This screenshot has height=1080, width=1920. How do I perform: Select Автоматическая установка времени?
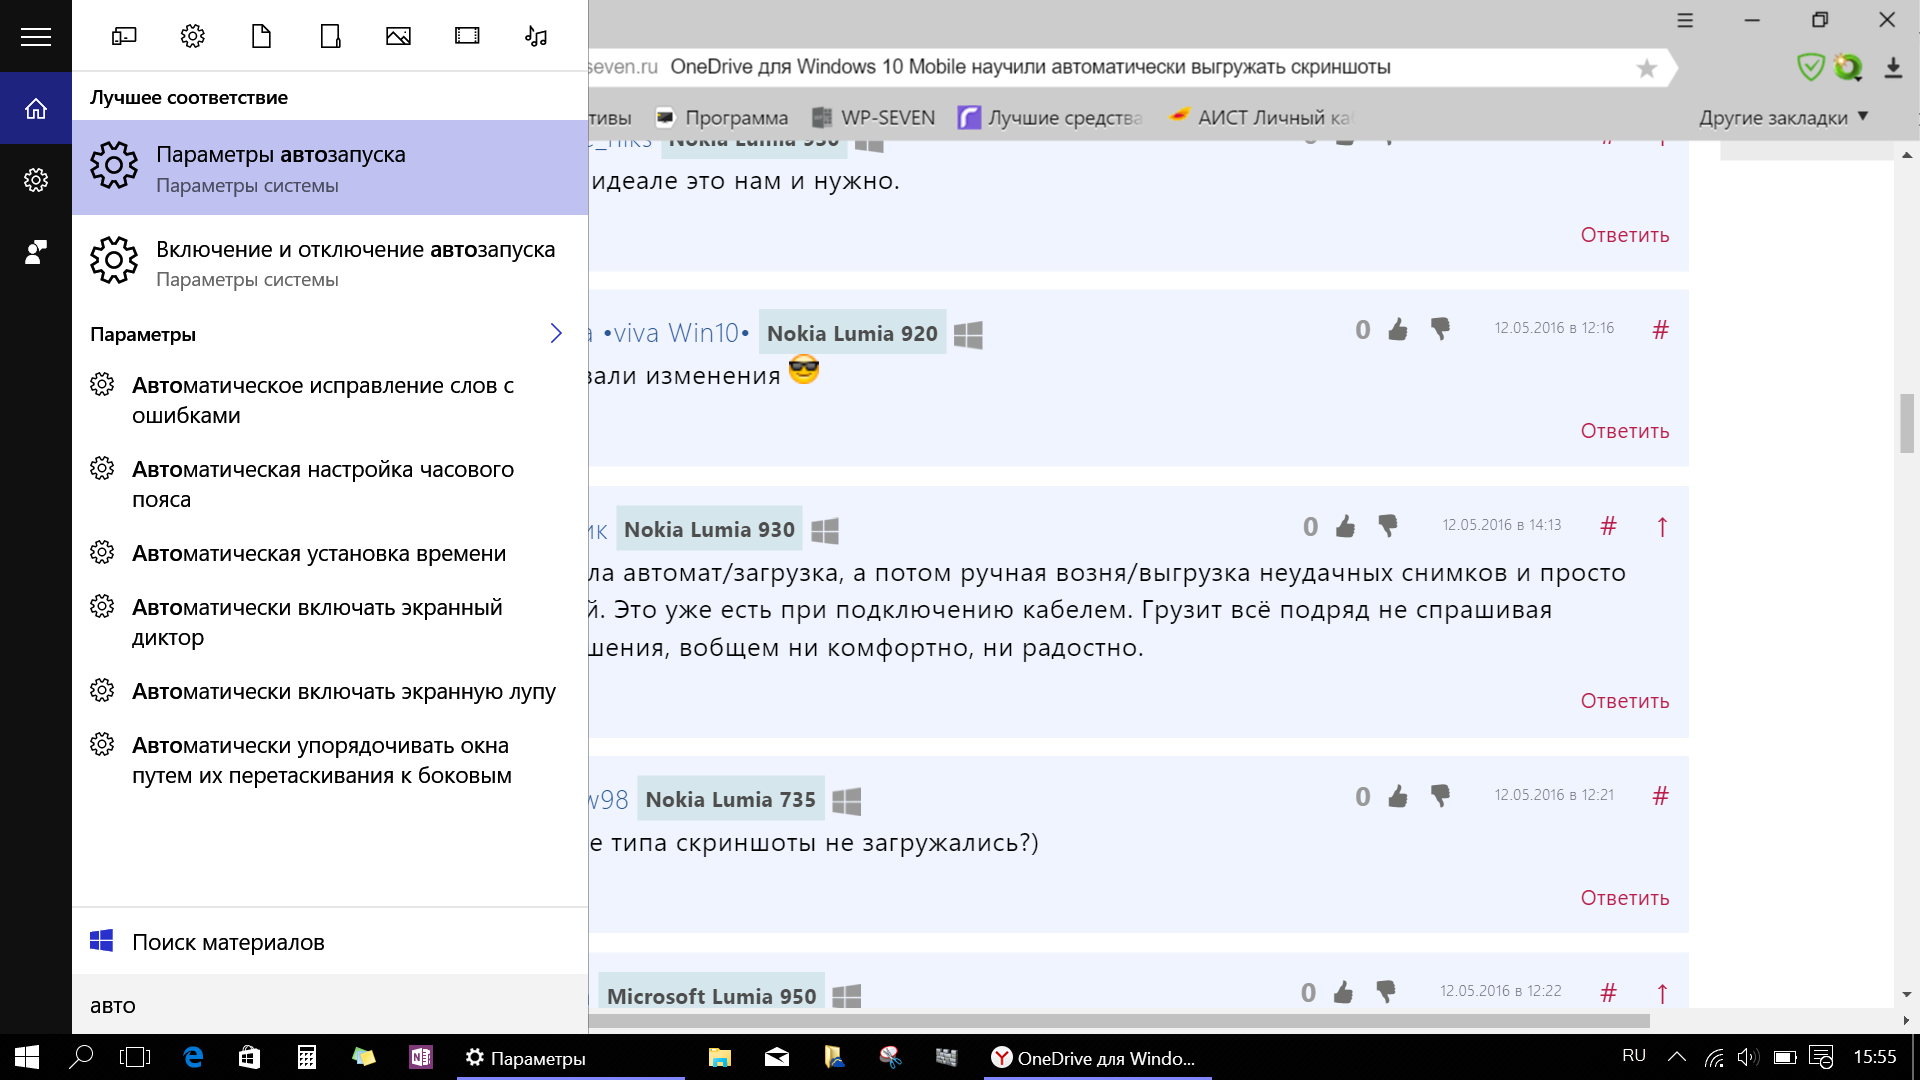[x=330, y=553]
